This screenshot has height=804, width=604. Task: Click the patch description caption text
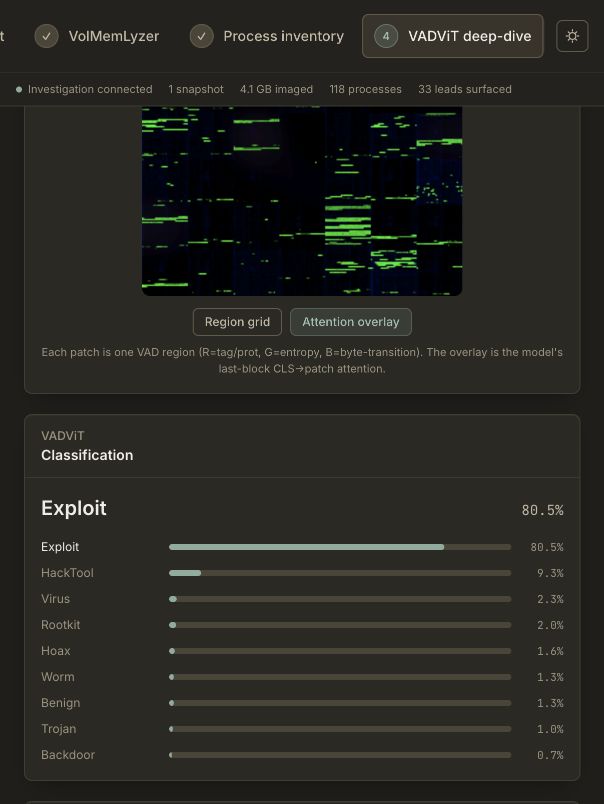coord(302,360)
